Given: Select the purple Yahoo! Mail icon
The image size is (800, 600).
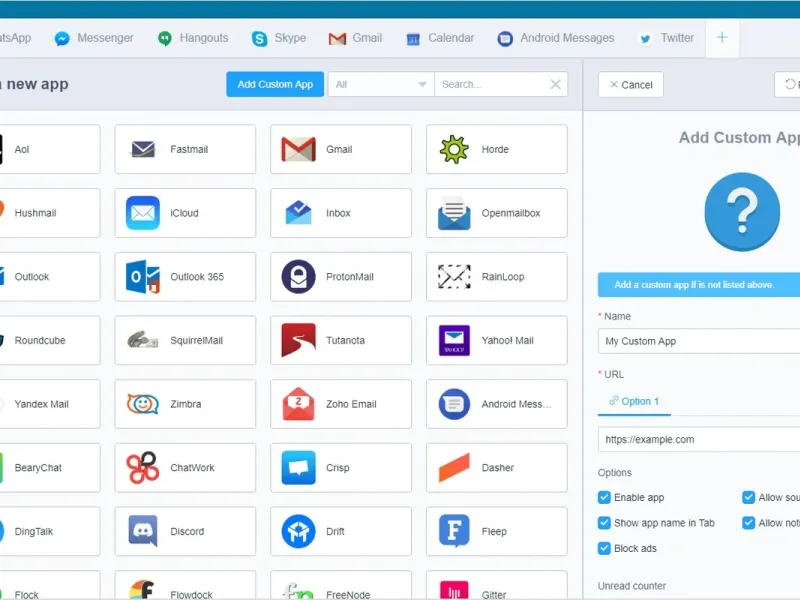Looking at the screenshot, I should (x=454, y=340).
